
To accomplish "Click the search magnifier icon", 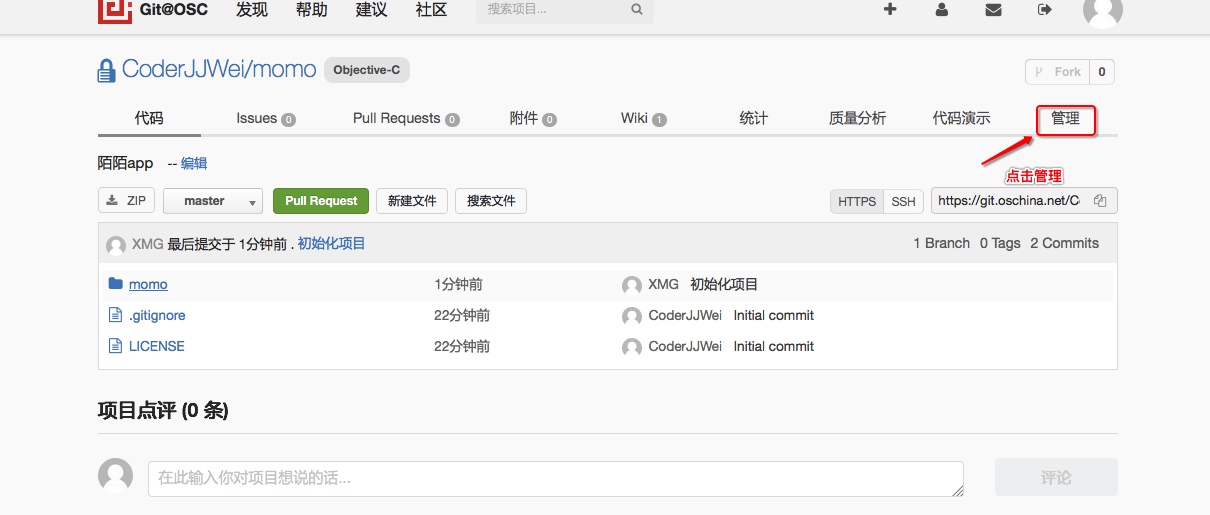I will [637, 10].
